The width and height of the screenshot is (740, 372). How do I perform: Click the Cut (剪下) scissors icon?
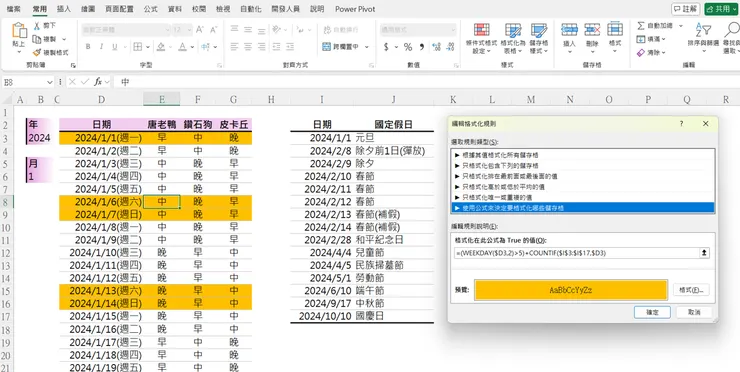tap(37, 26)
